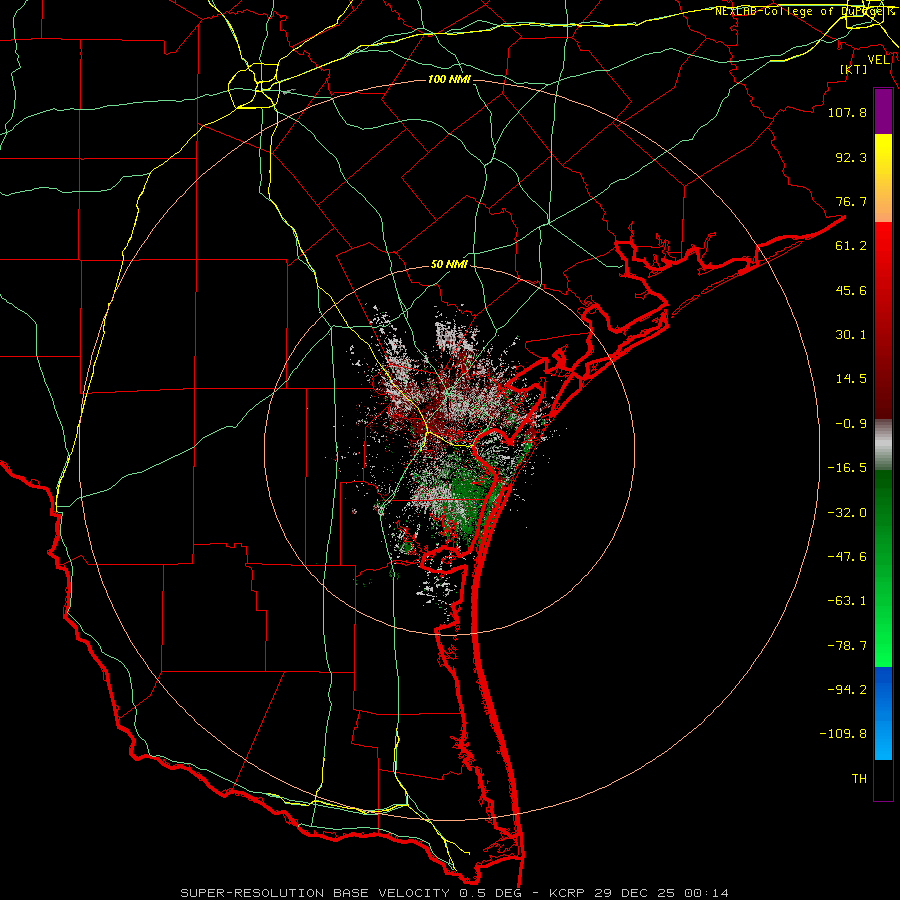Click the Super-Resolution Base Velocity caption text

coord(454,893)
